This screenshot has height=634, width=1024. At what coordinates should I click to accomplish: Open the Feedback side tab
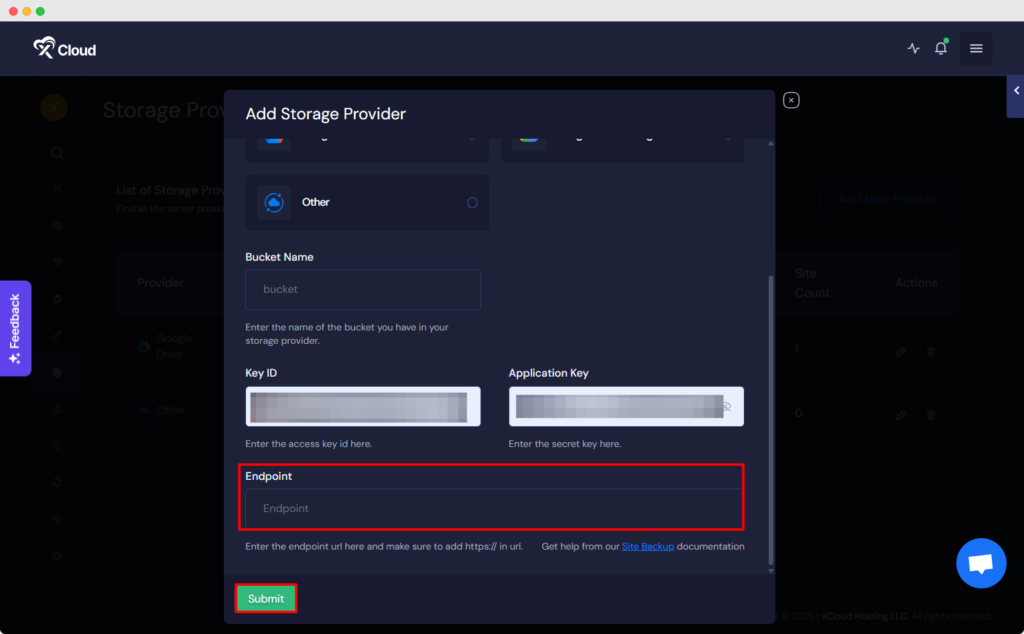[15, 328]
